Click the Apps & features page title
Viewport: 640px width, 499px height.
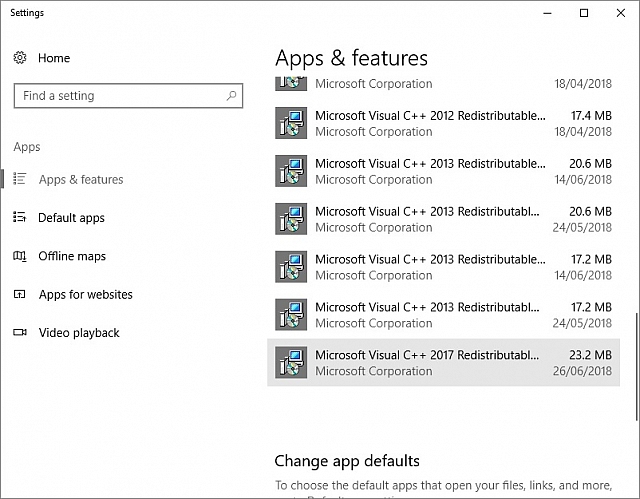click(351, 58)
